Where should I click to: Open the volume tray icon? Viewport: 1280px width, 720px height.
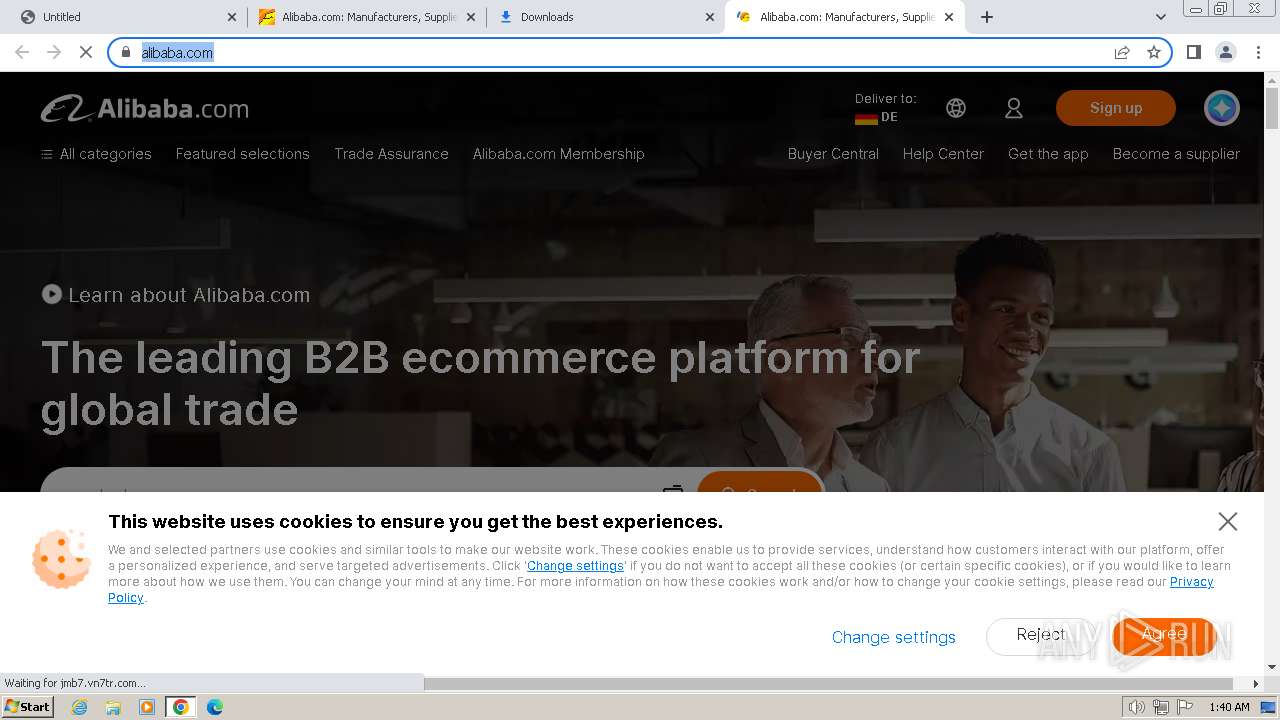(x=1137, y=707)
